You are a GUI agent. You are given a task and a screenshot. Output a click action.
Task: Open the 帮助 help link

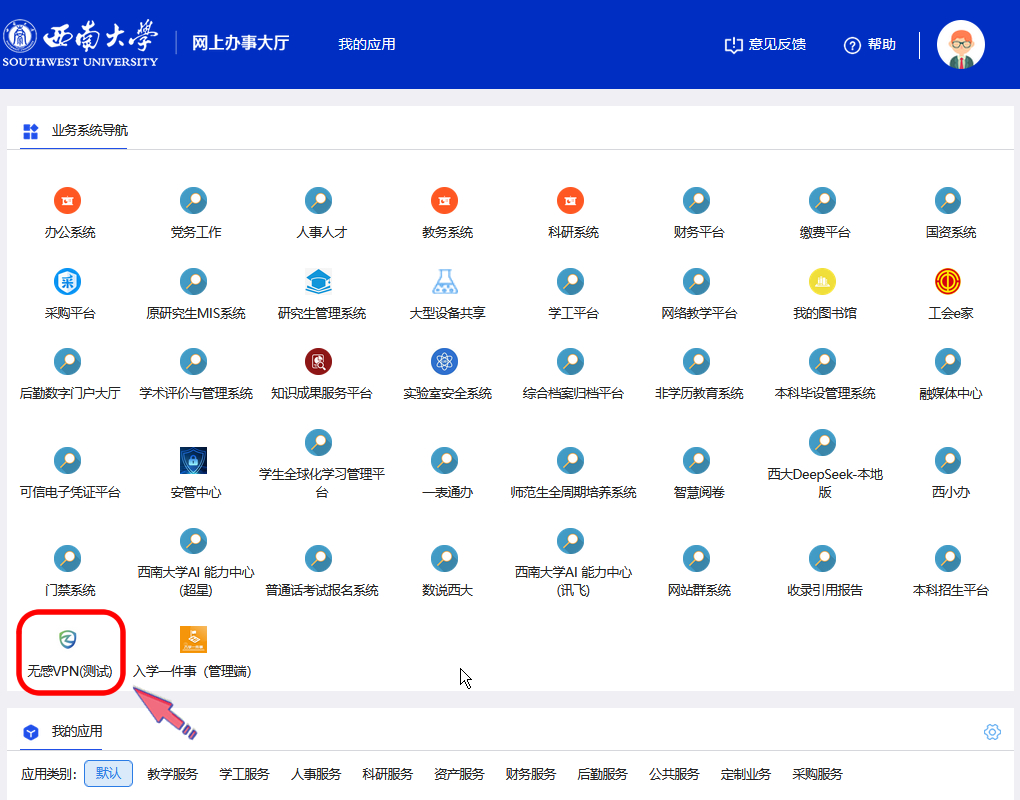coord(870,45)
